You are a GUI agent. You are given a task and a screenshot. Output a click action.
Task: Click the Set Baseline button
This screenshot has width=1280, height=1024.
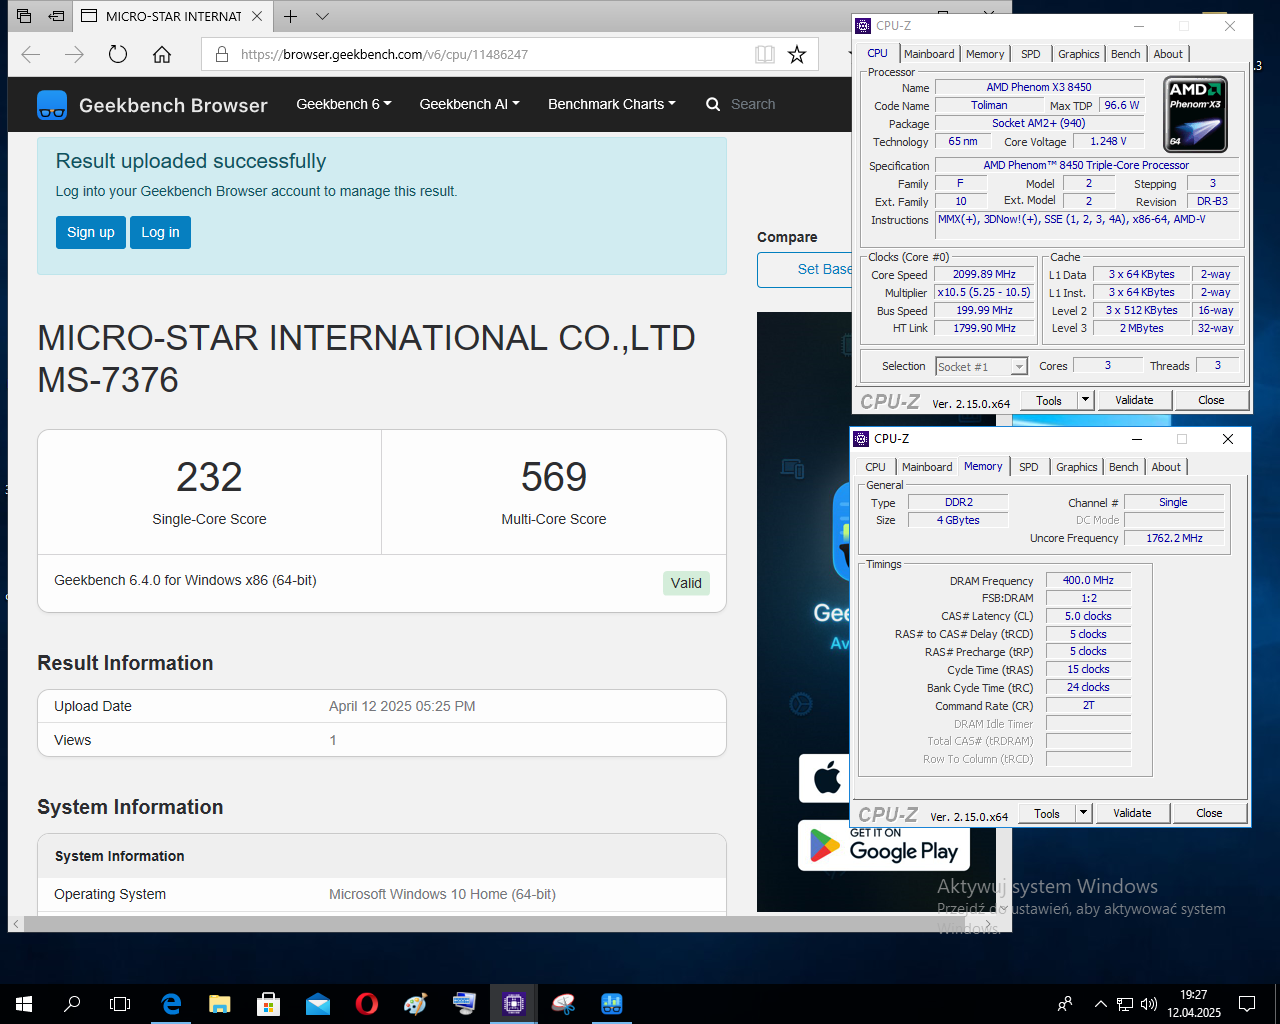tap(806, 270)
